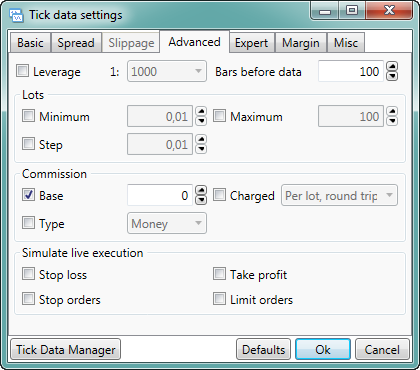The width and height of the screenshot is (420, 370).
Task: Open the Per lot, round trip dropdown
Action: coord(339,195)
